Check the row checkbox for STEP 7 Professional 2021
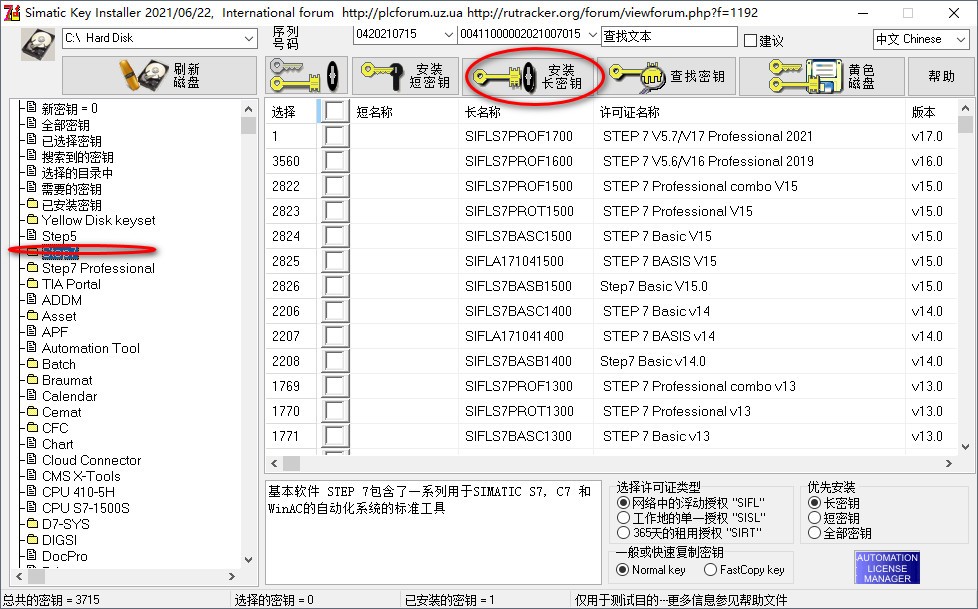The image size is (978, 609). click(335, 136)
